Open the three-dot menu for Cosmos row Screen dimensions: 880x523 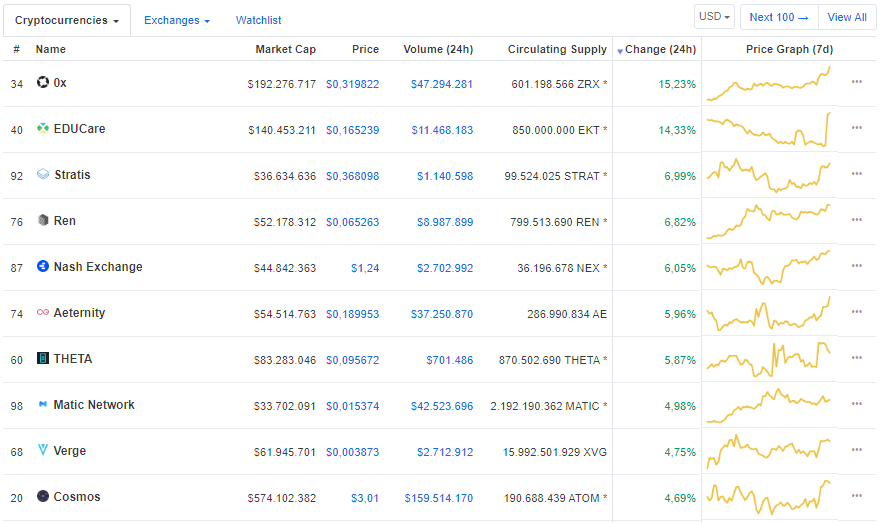[x=856, y=496]
